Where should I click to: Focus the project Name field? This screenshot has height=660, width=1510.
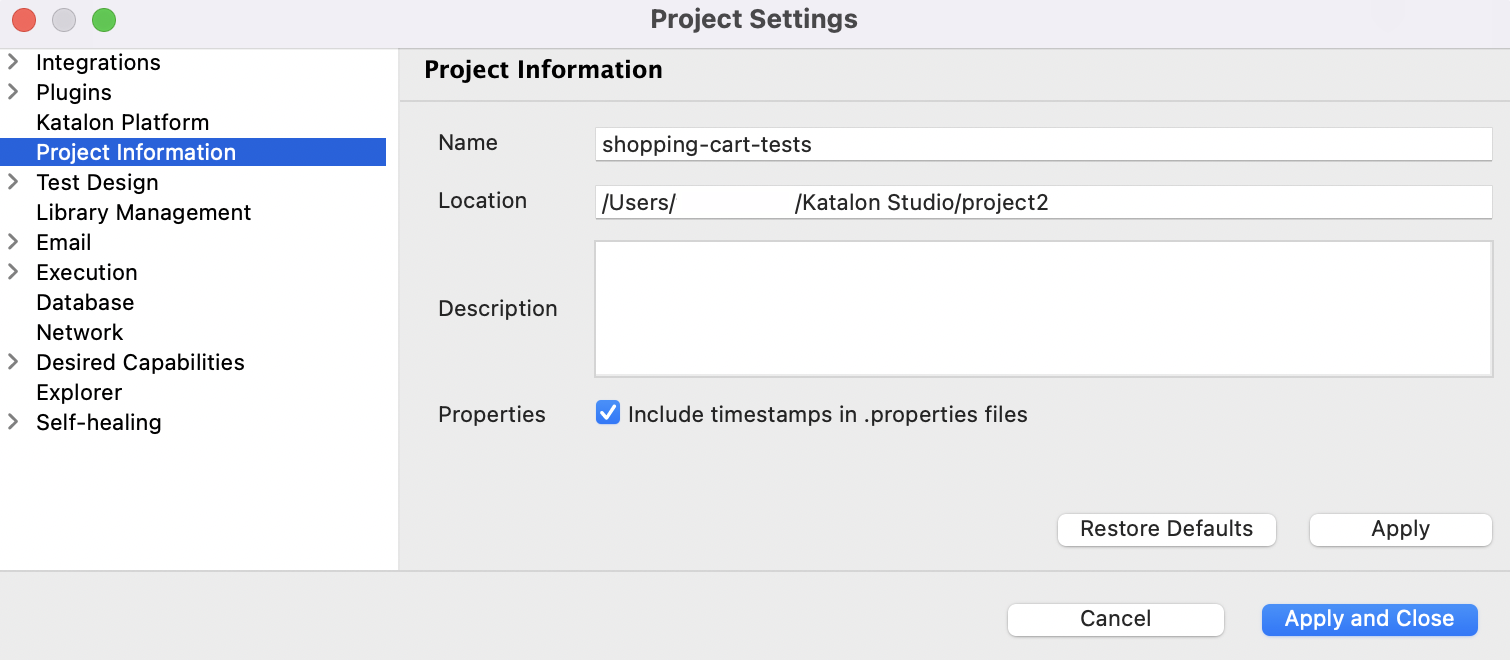[x=1042, y=144]
